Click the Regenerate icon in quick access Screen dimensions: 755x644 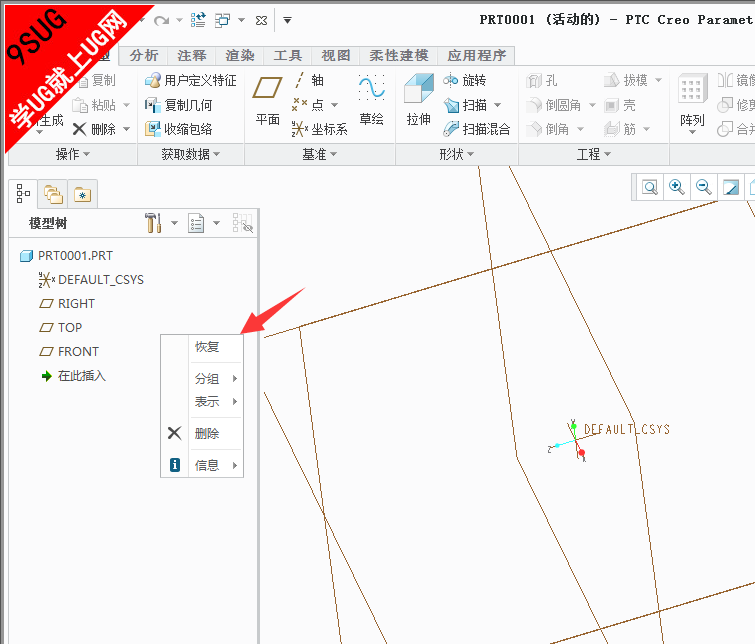pyautogui.click(x=198, y=20)
